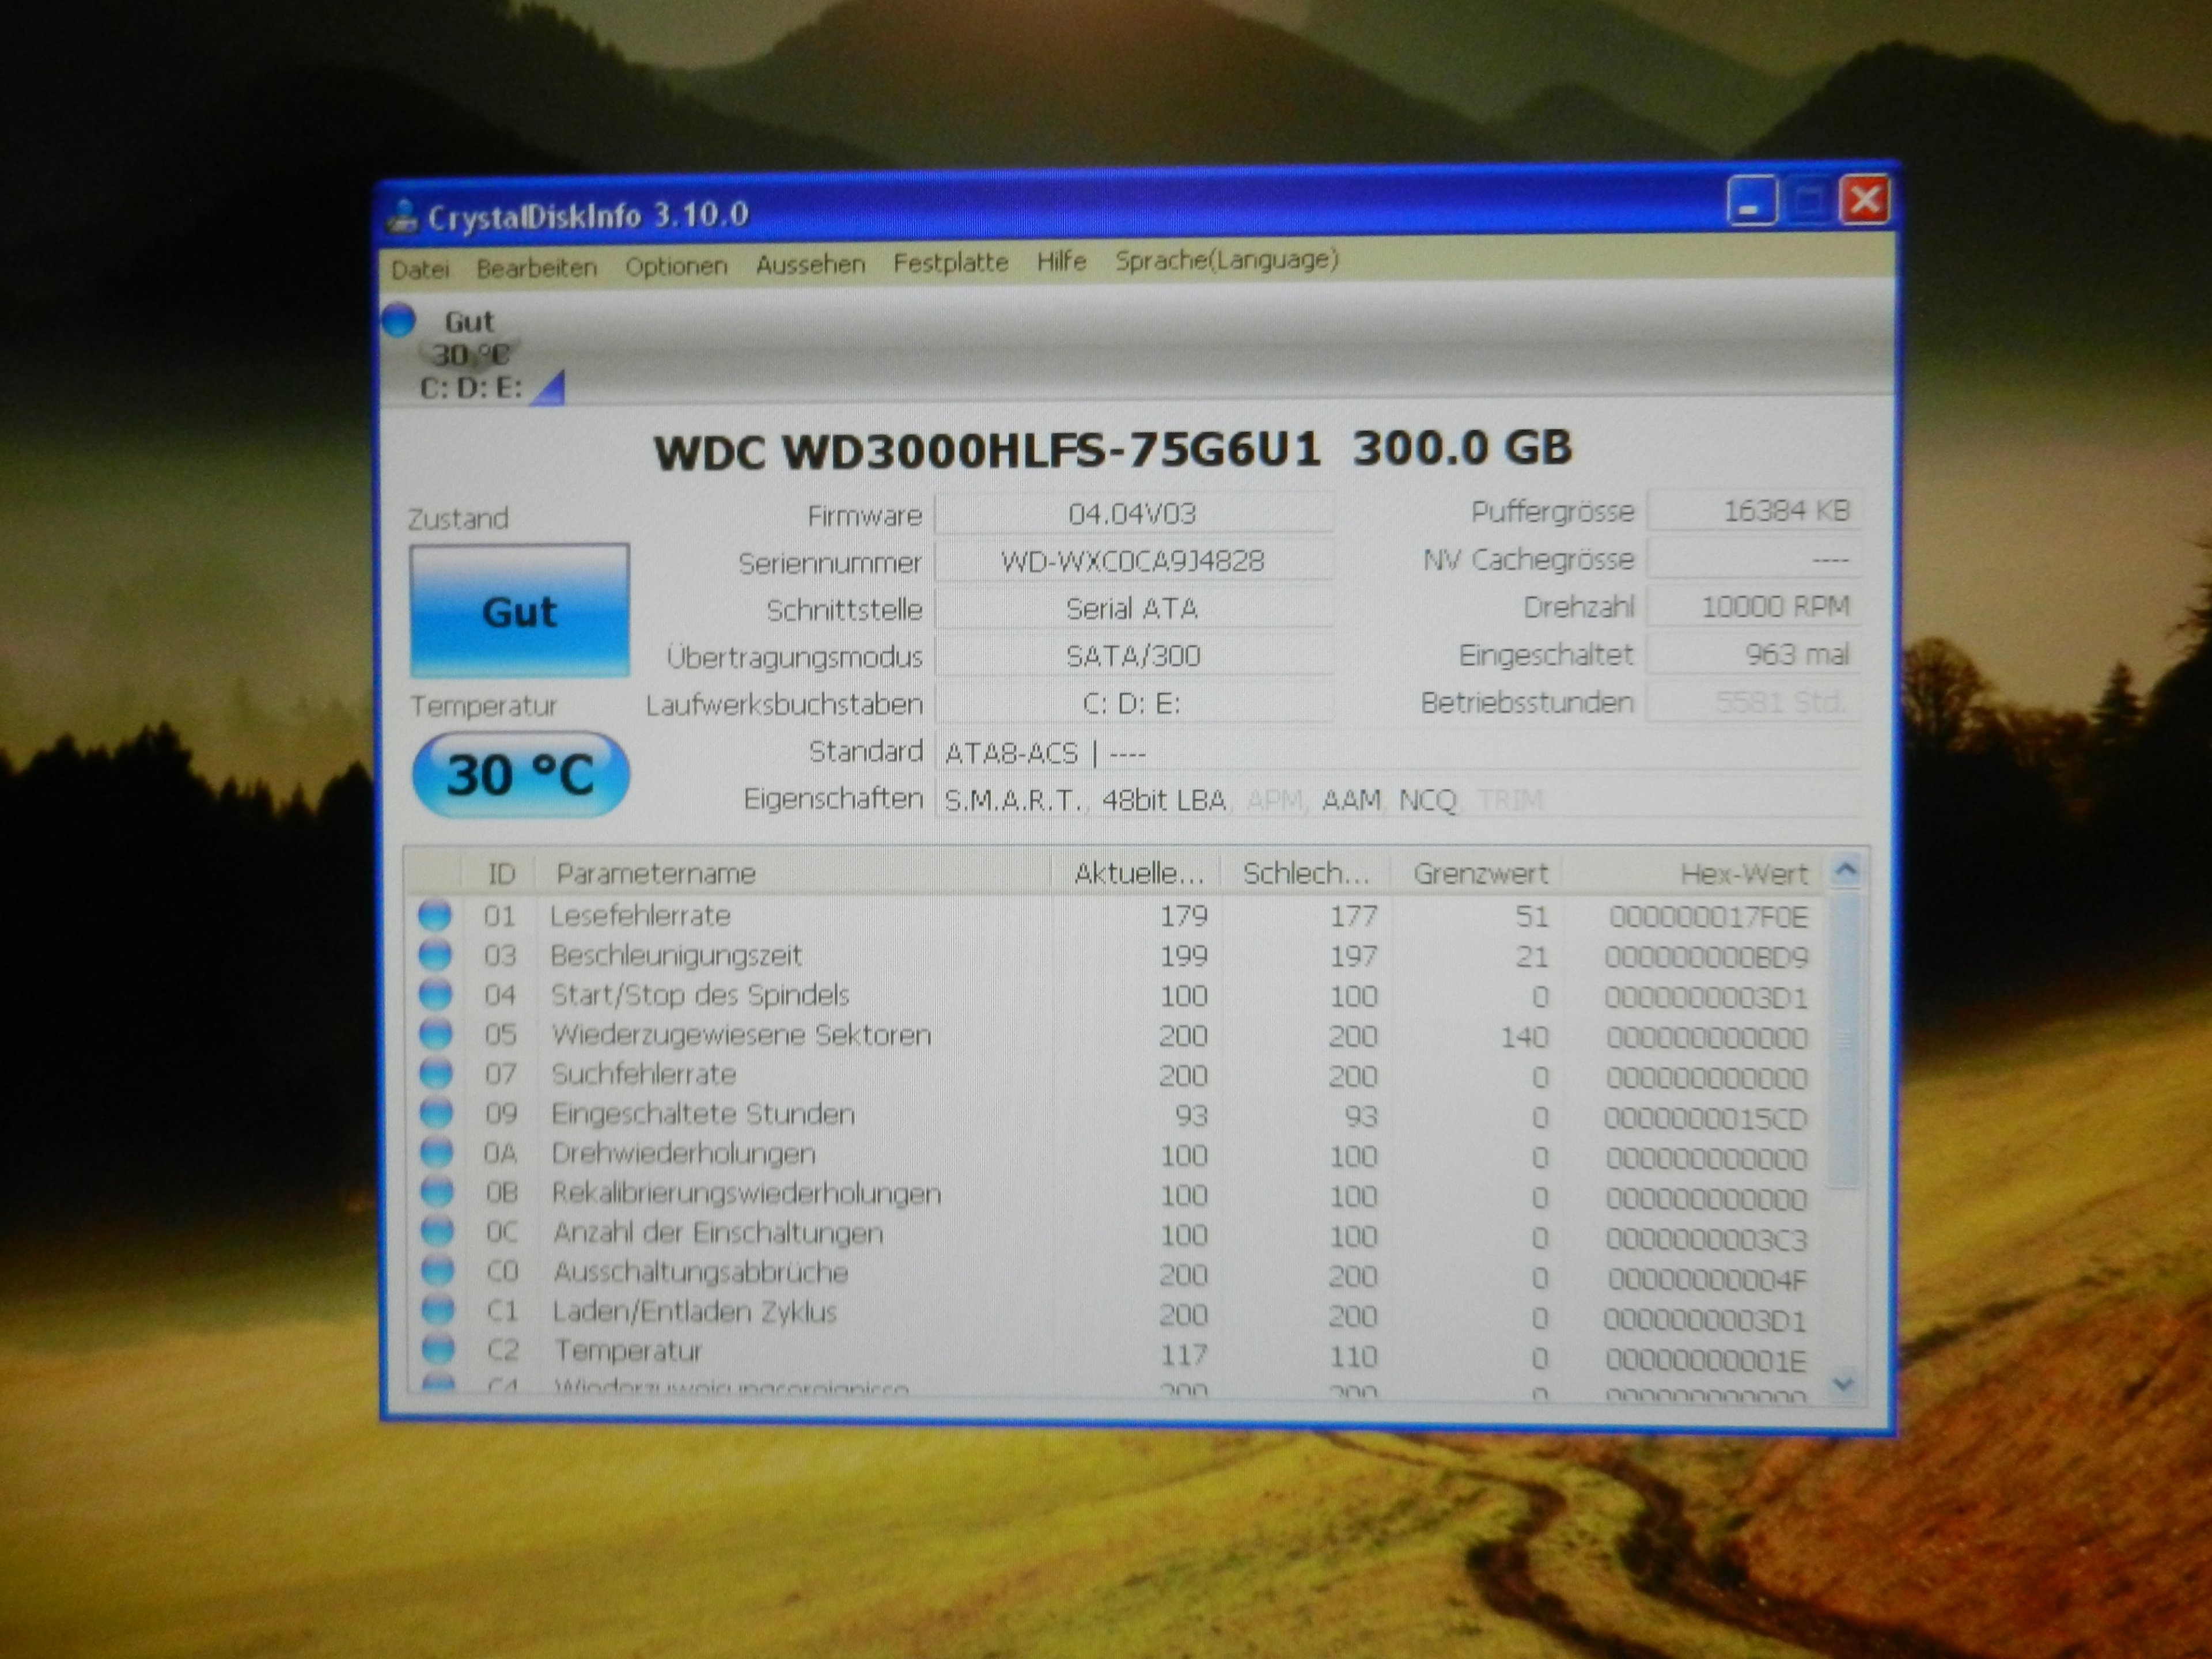Open the Datei menu
This screenshot has height=1659, width=2212.
tap(420, 269)
